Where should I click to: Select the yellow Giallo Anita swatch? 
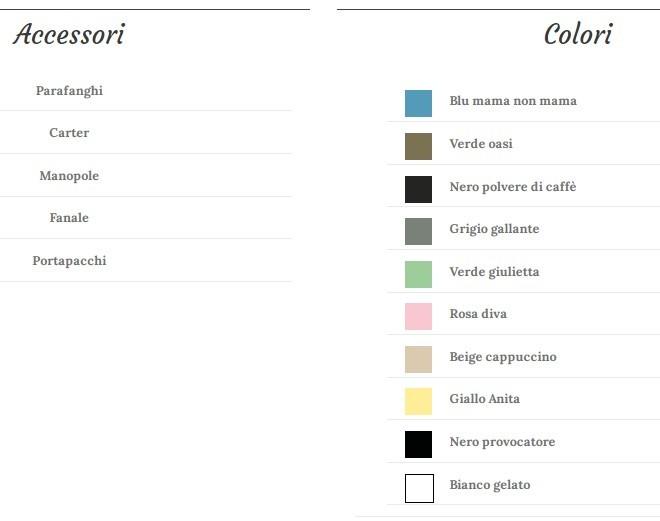(418, 401)
